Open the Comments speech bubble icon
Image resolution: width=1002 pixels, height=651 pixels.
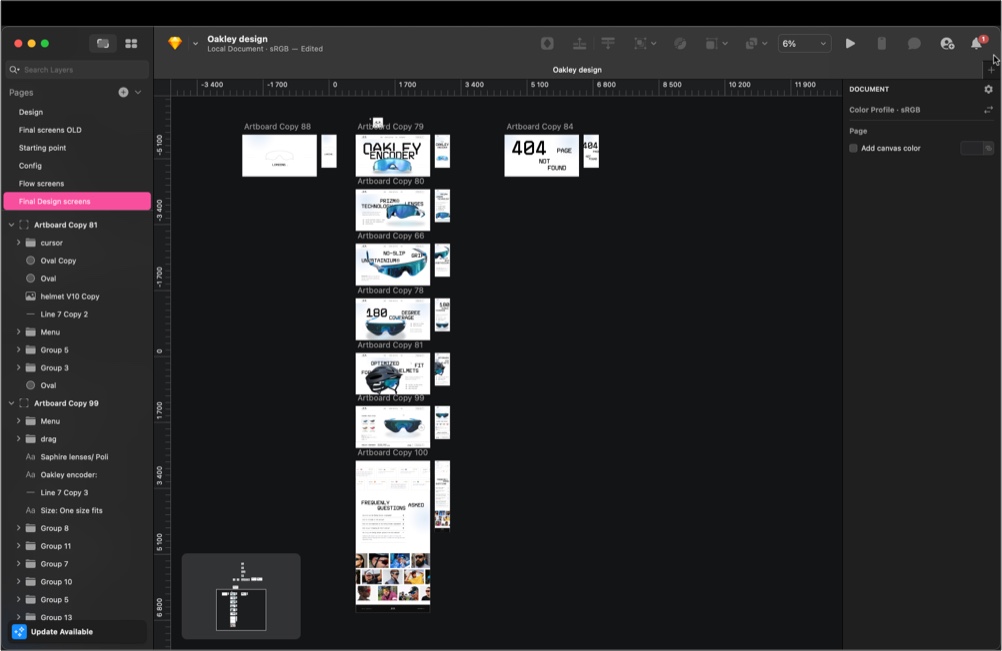(914, 44)
